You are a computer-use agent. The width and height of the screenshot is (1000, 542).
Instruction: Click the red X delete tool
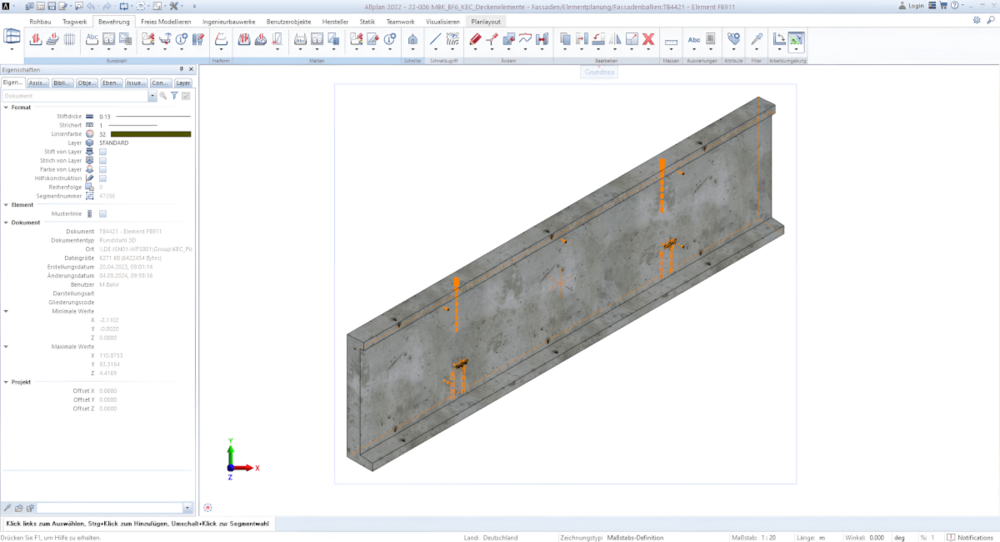(x=648, y=40)
